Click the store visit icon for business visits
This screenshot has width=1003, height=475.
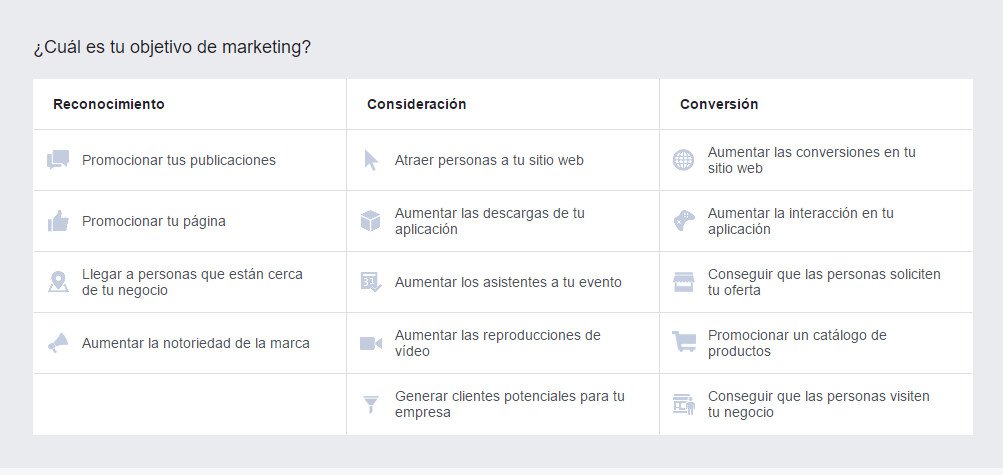click(684, 404)
